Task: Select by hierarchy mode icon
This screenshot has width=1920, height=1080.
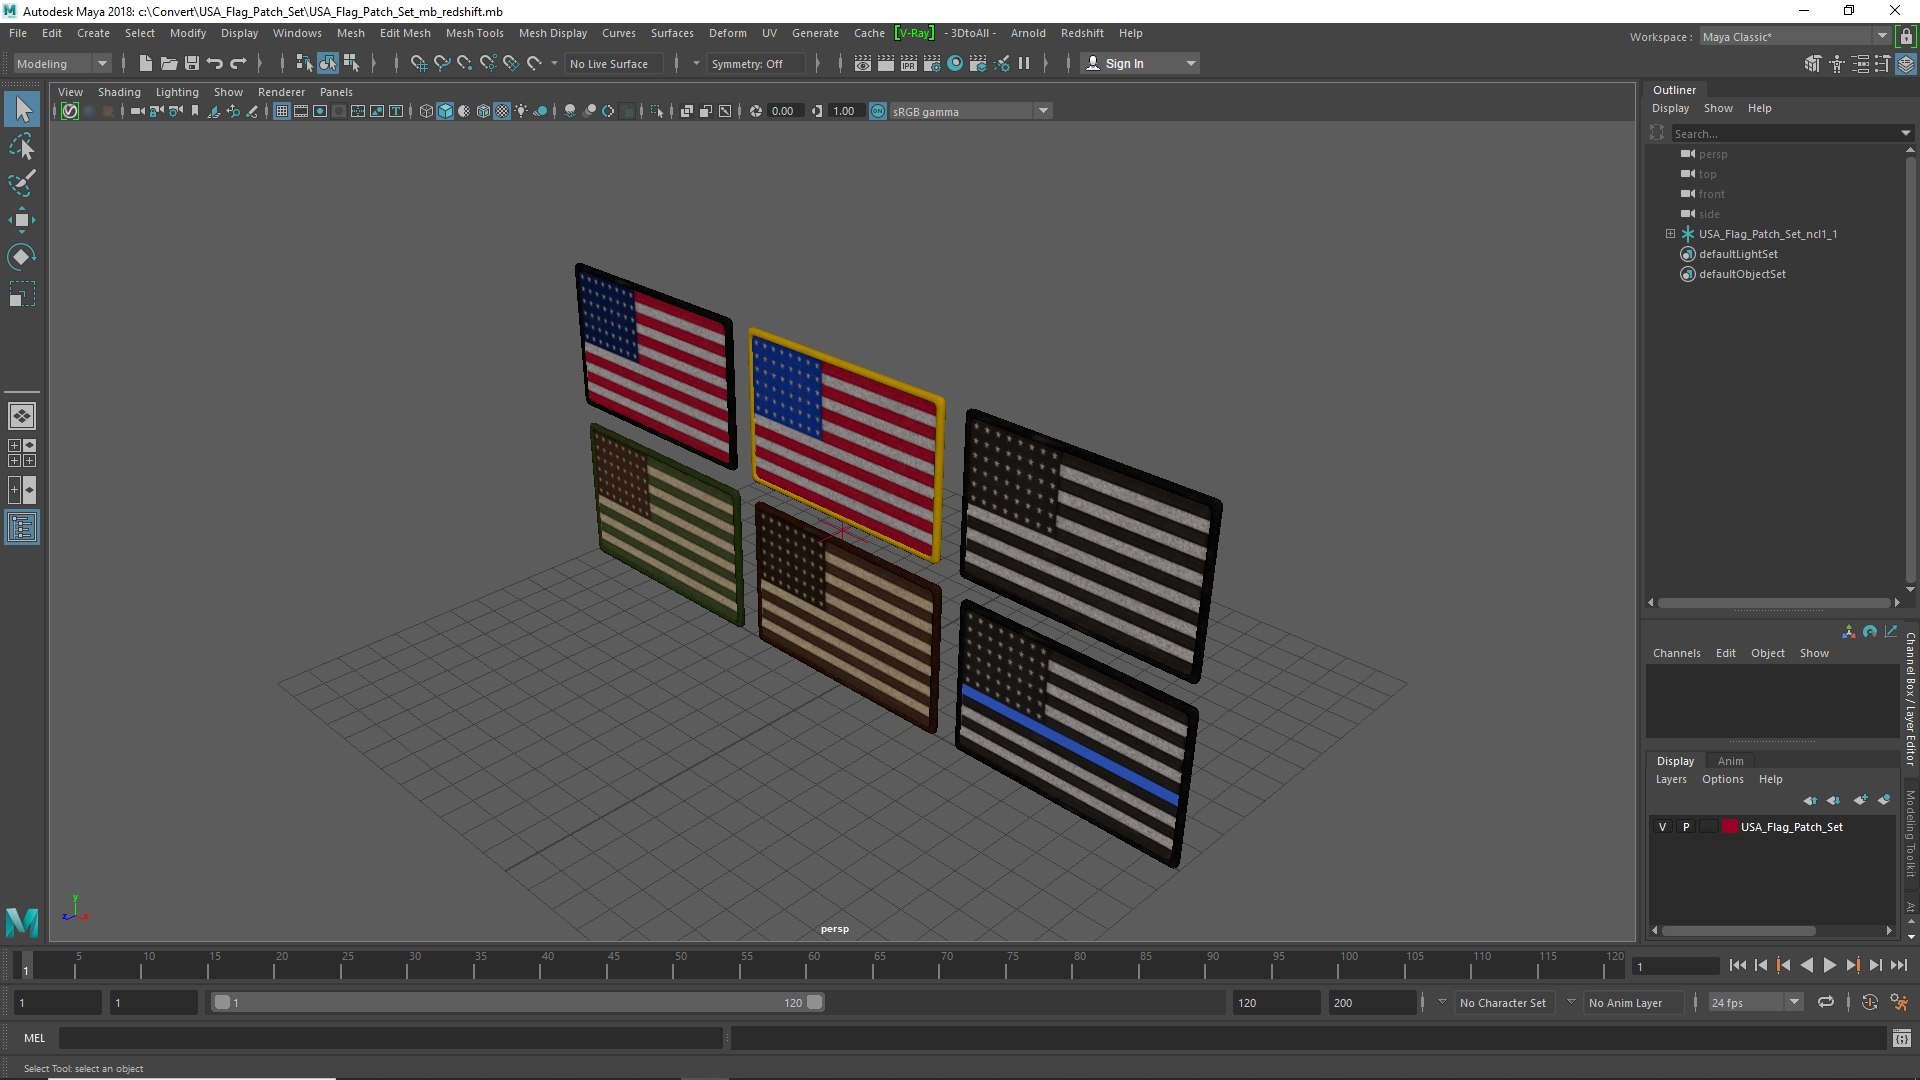Action: tap(304, 63)
